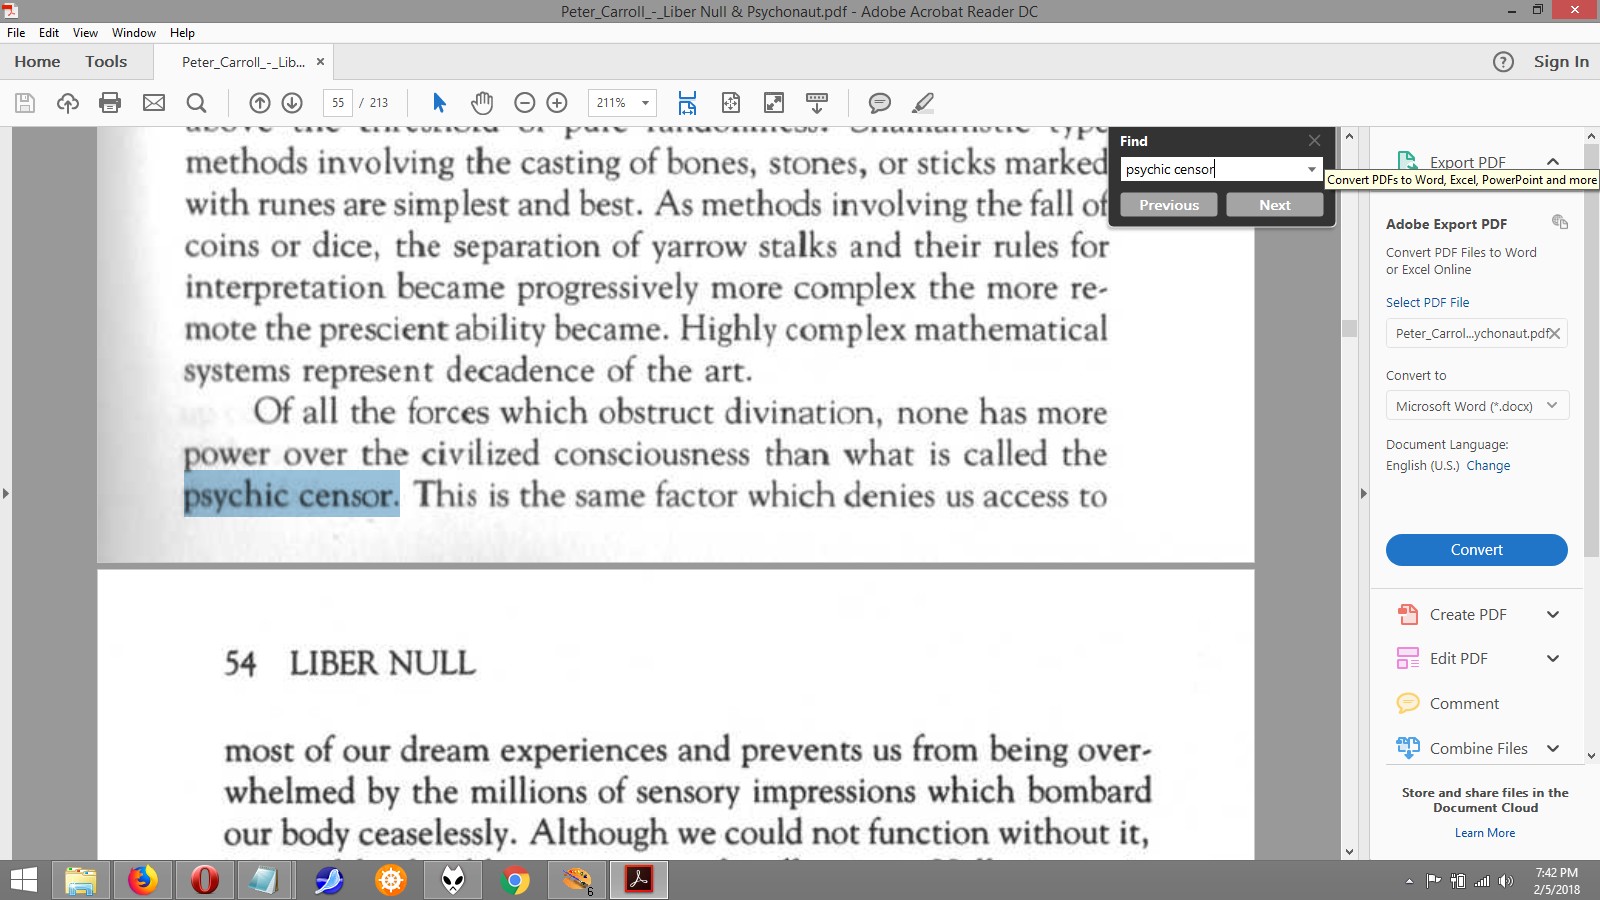Screen dimensions: 1600x900
Task: Click the Save file icon
Action: click(x=25, y=103)
